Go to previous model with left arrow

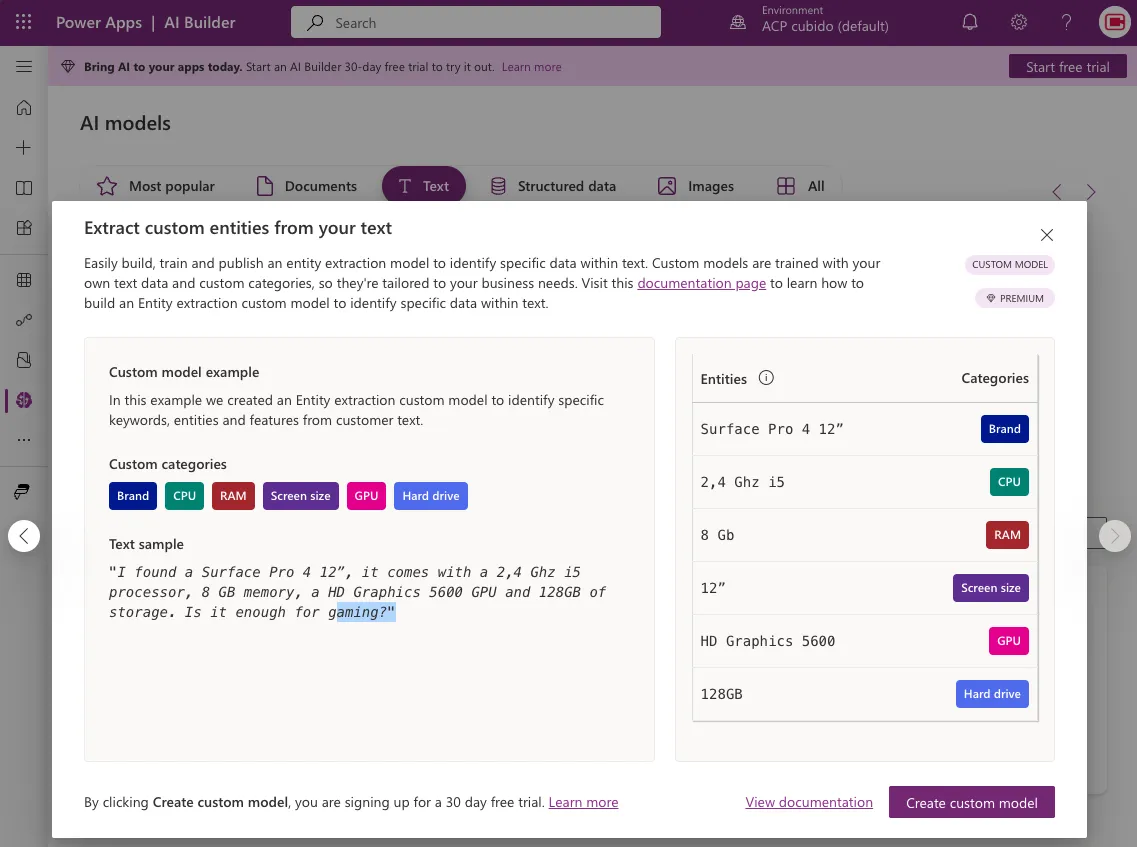tap(24, 536)
